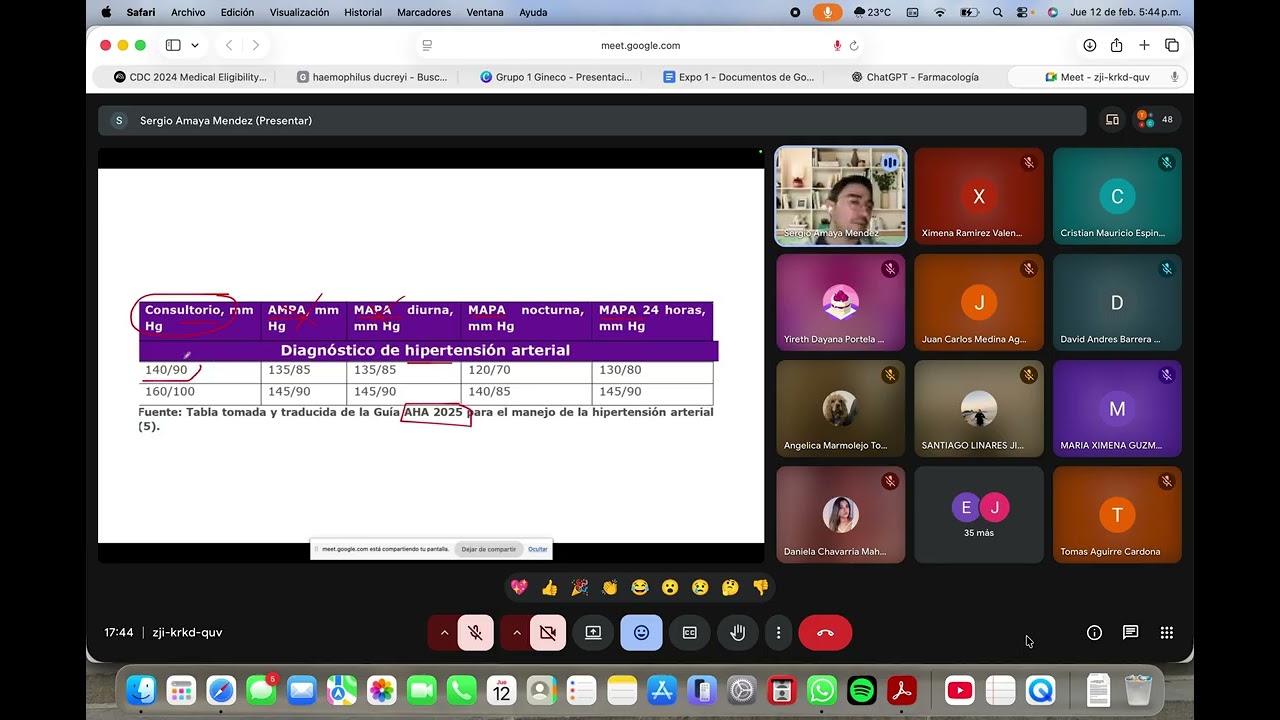Select Sergio Amaya Mendez's video tile
The image size is (1280, 720).
click(841, 196)
